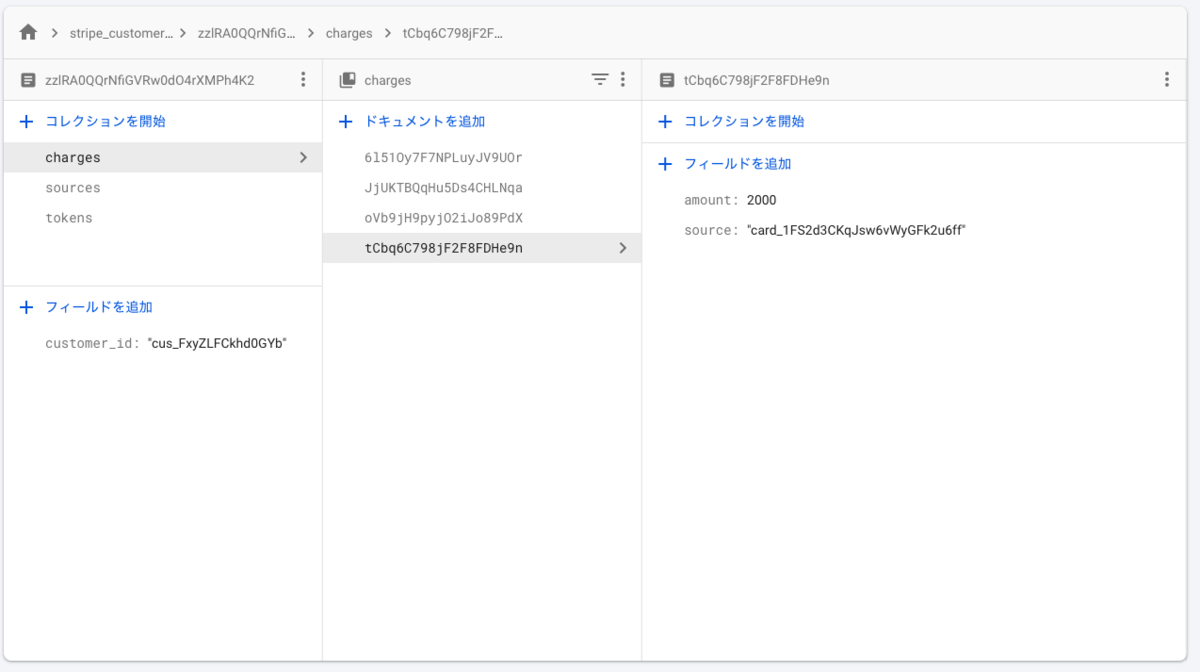This screenshot has height=672, width=1200.
Task: Select the tokens collection
Action: (70, 217)
